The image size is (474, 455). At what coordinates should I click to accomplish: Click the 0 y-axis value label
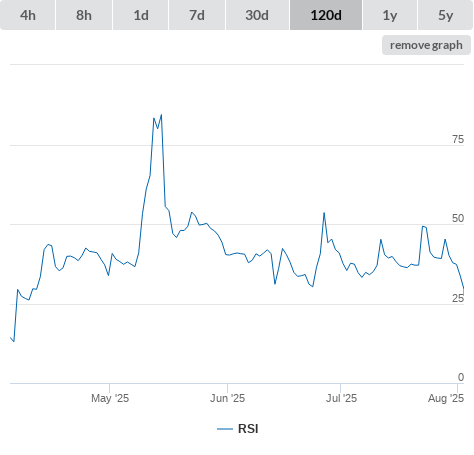pyautogui.click(x=461, y=377)
